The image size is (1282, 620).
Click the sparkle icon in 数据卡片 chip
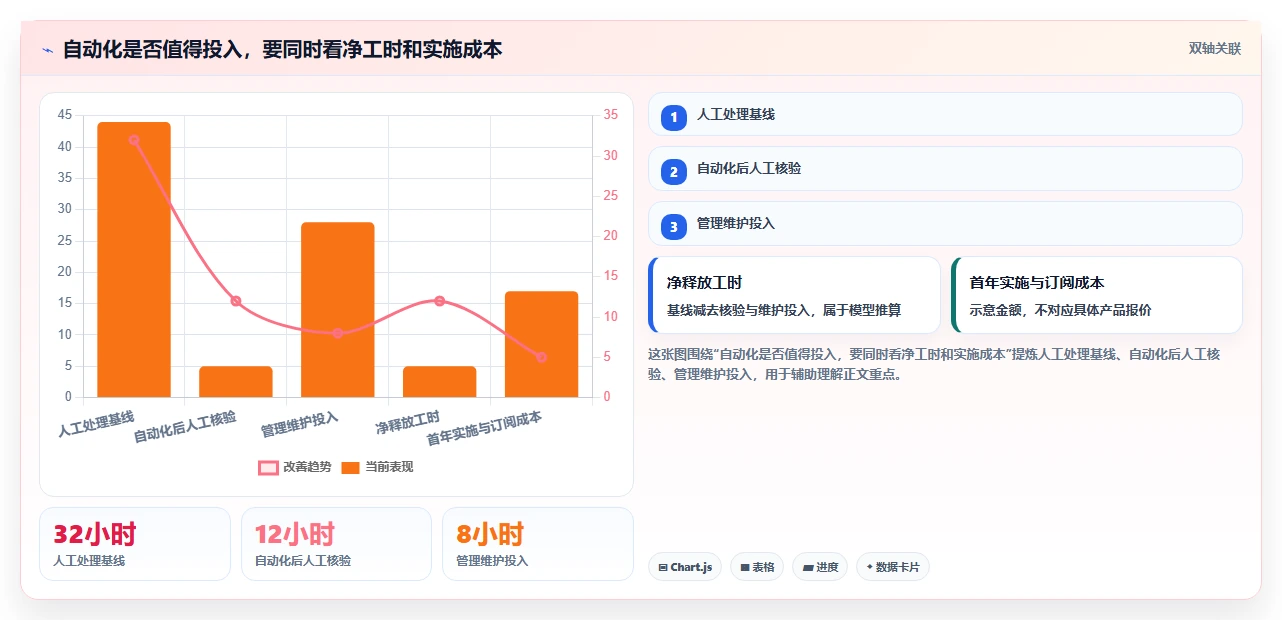pyautogui.click(x=870, y=568)
